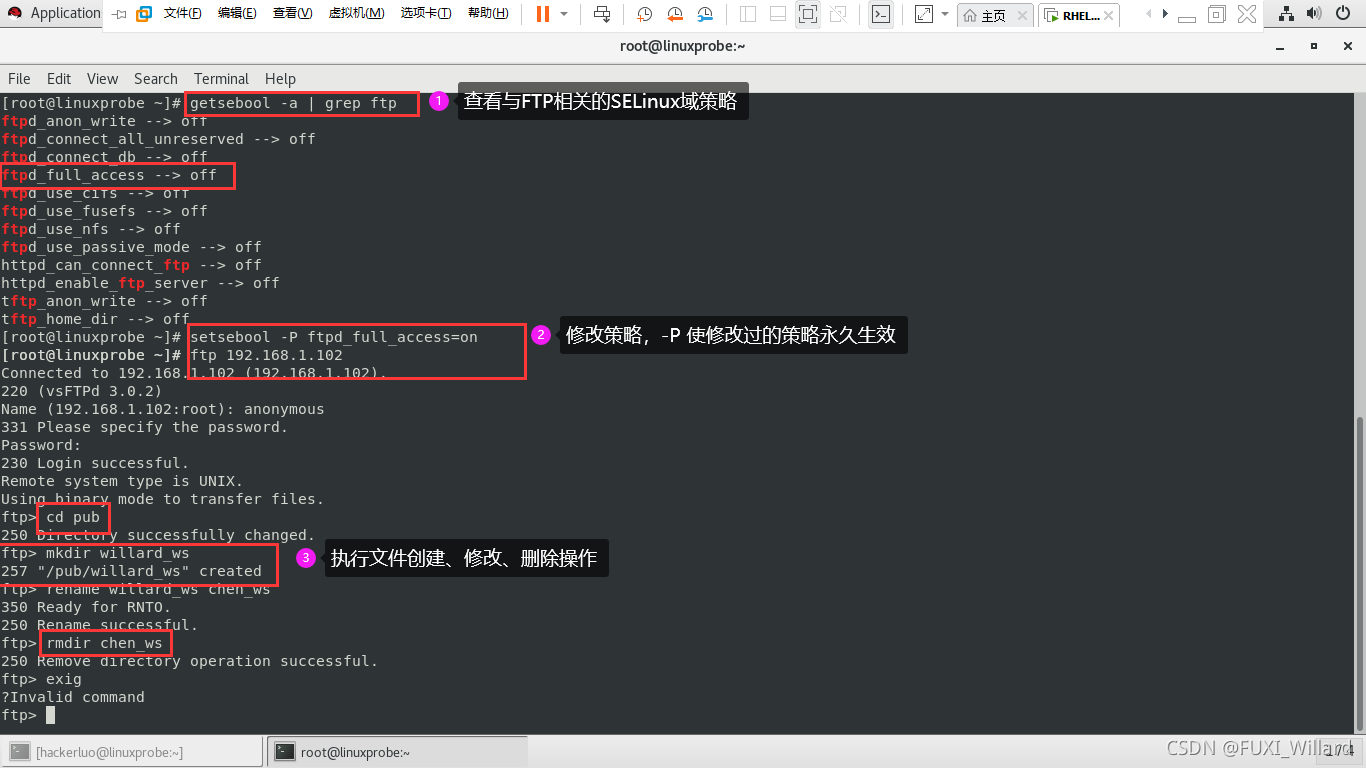Enter VMware full screen mode

807,14
